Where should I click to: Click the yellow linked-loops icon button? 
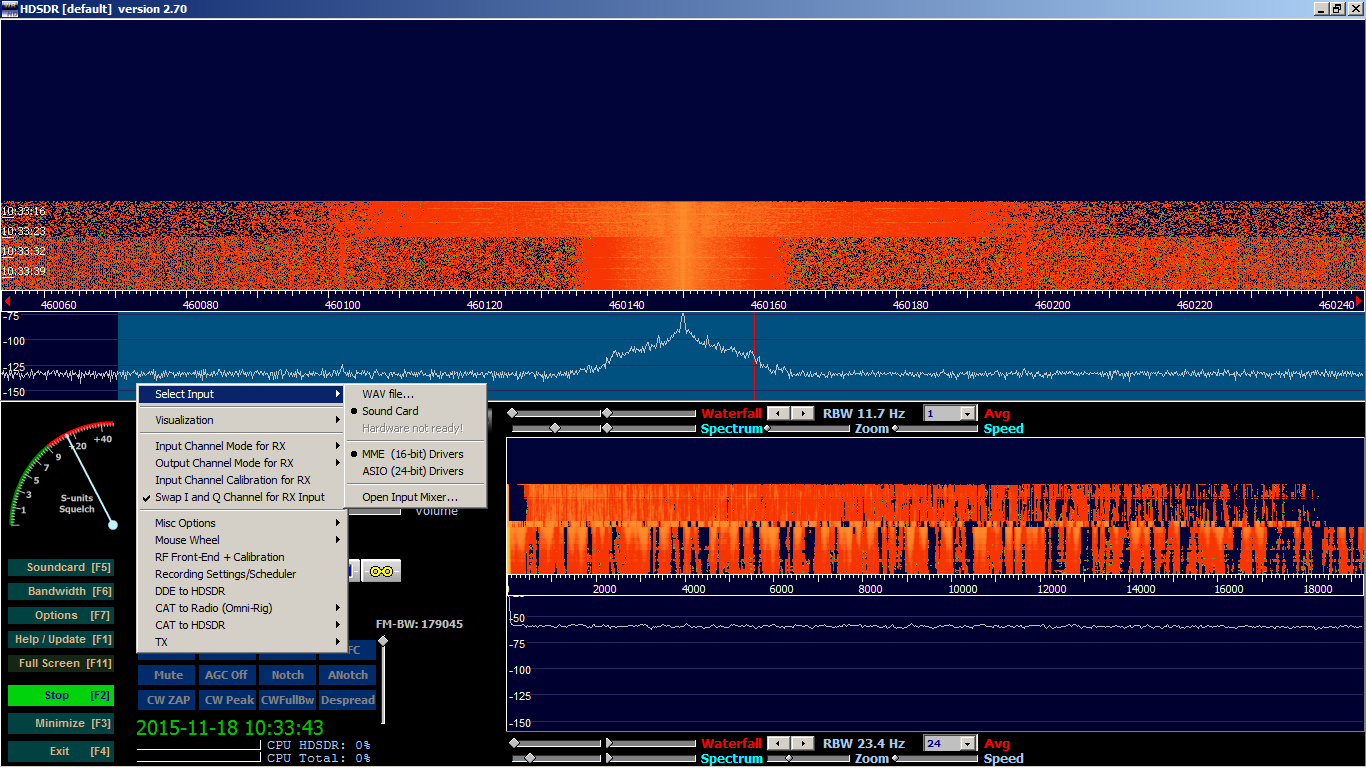point(381,571)
